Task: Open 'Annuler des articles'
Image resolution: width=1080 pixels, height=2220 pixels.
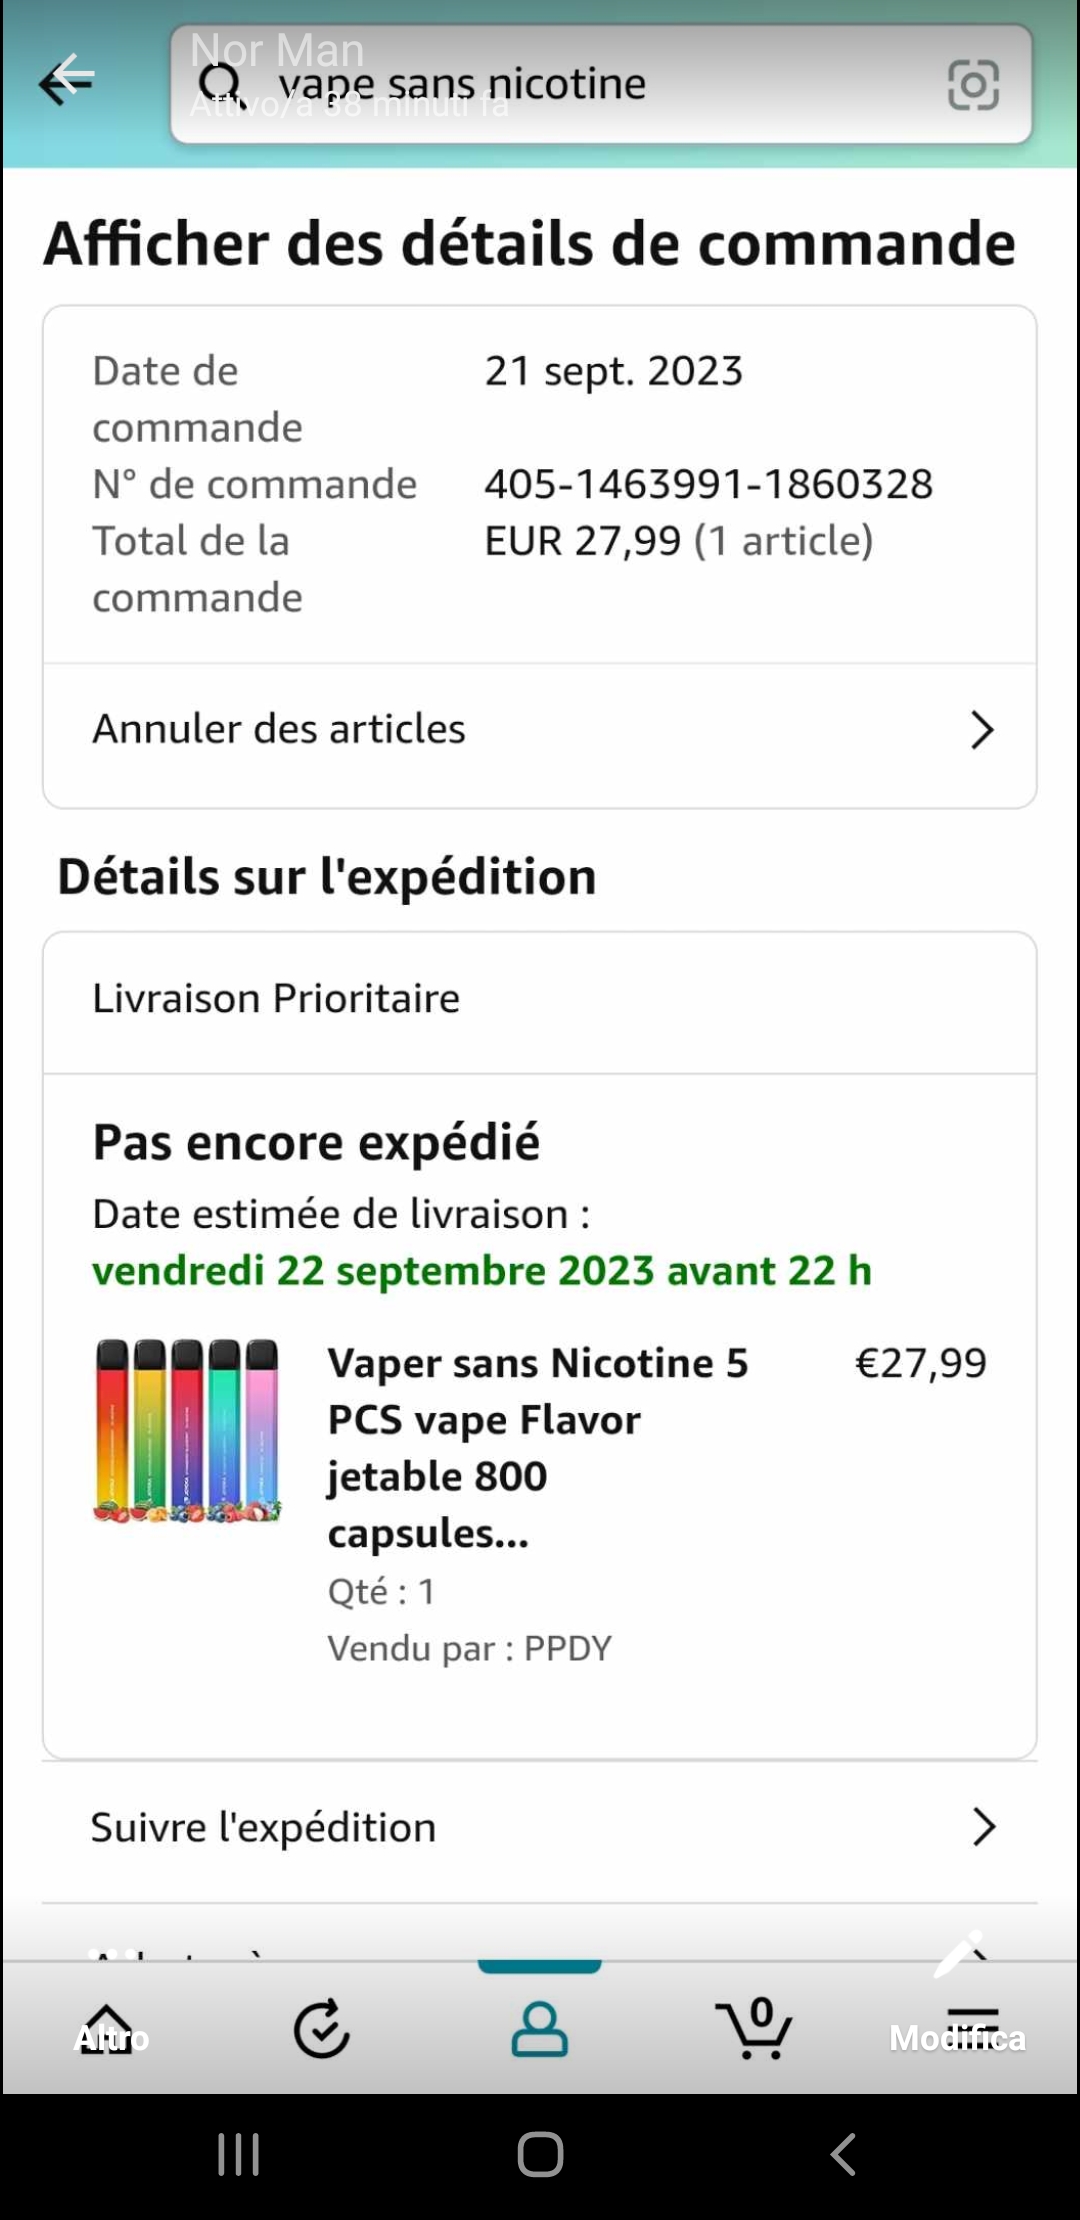Action: (280, 730)
